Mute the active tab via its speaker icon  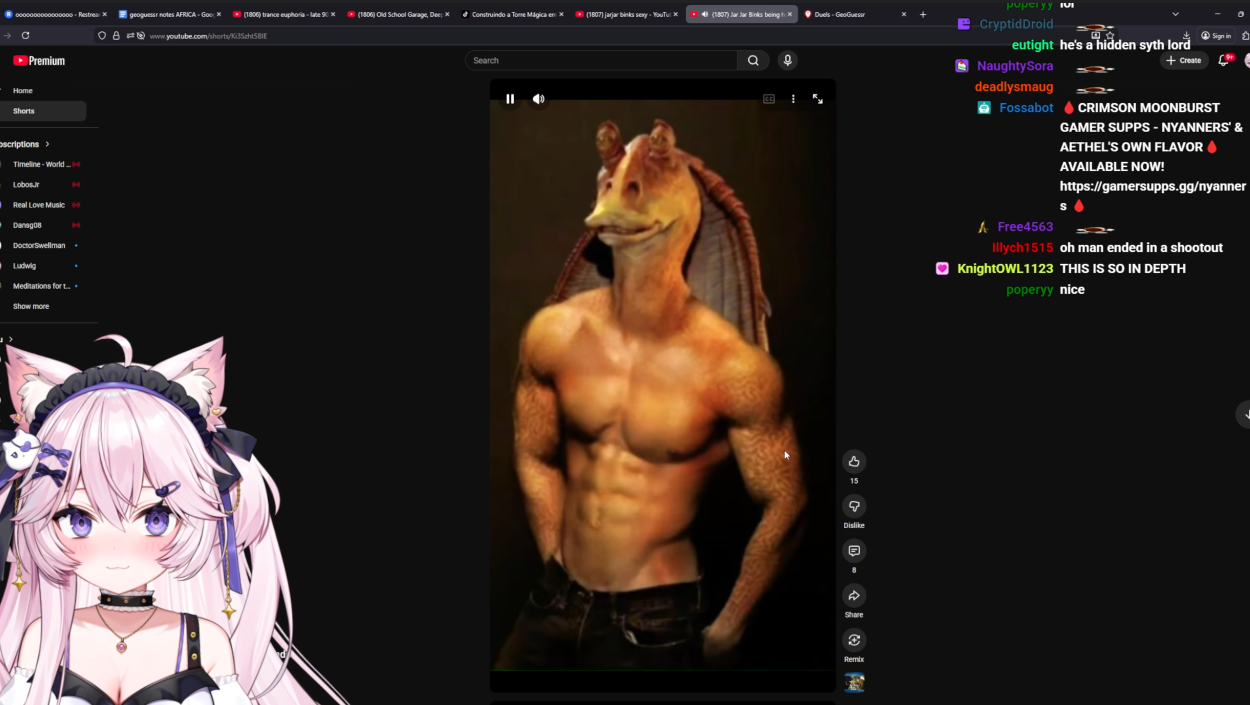click(705, 14)
